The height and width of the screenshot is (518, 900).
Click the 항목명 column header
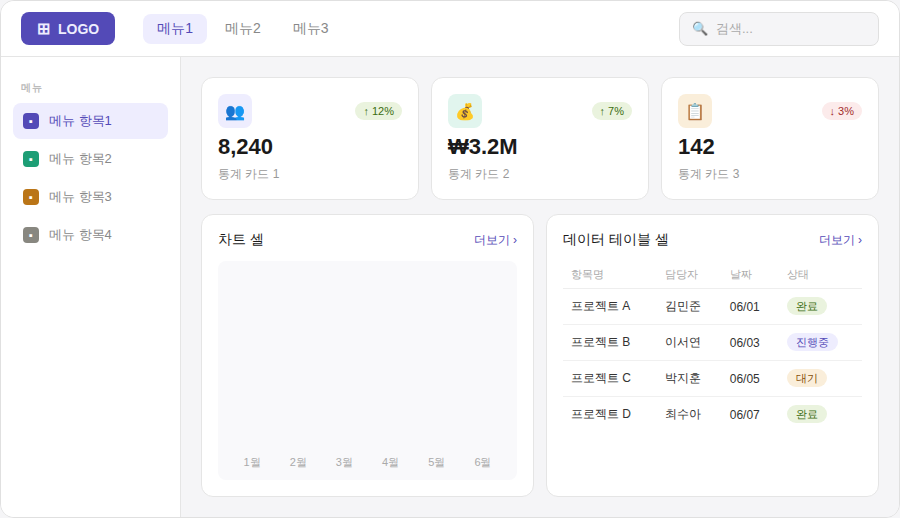point(587,275)
